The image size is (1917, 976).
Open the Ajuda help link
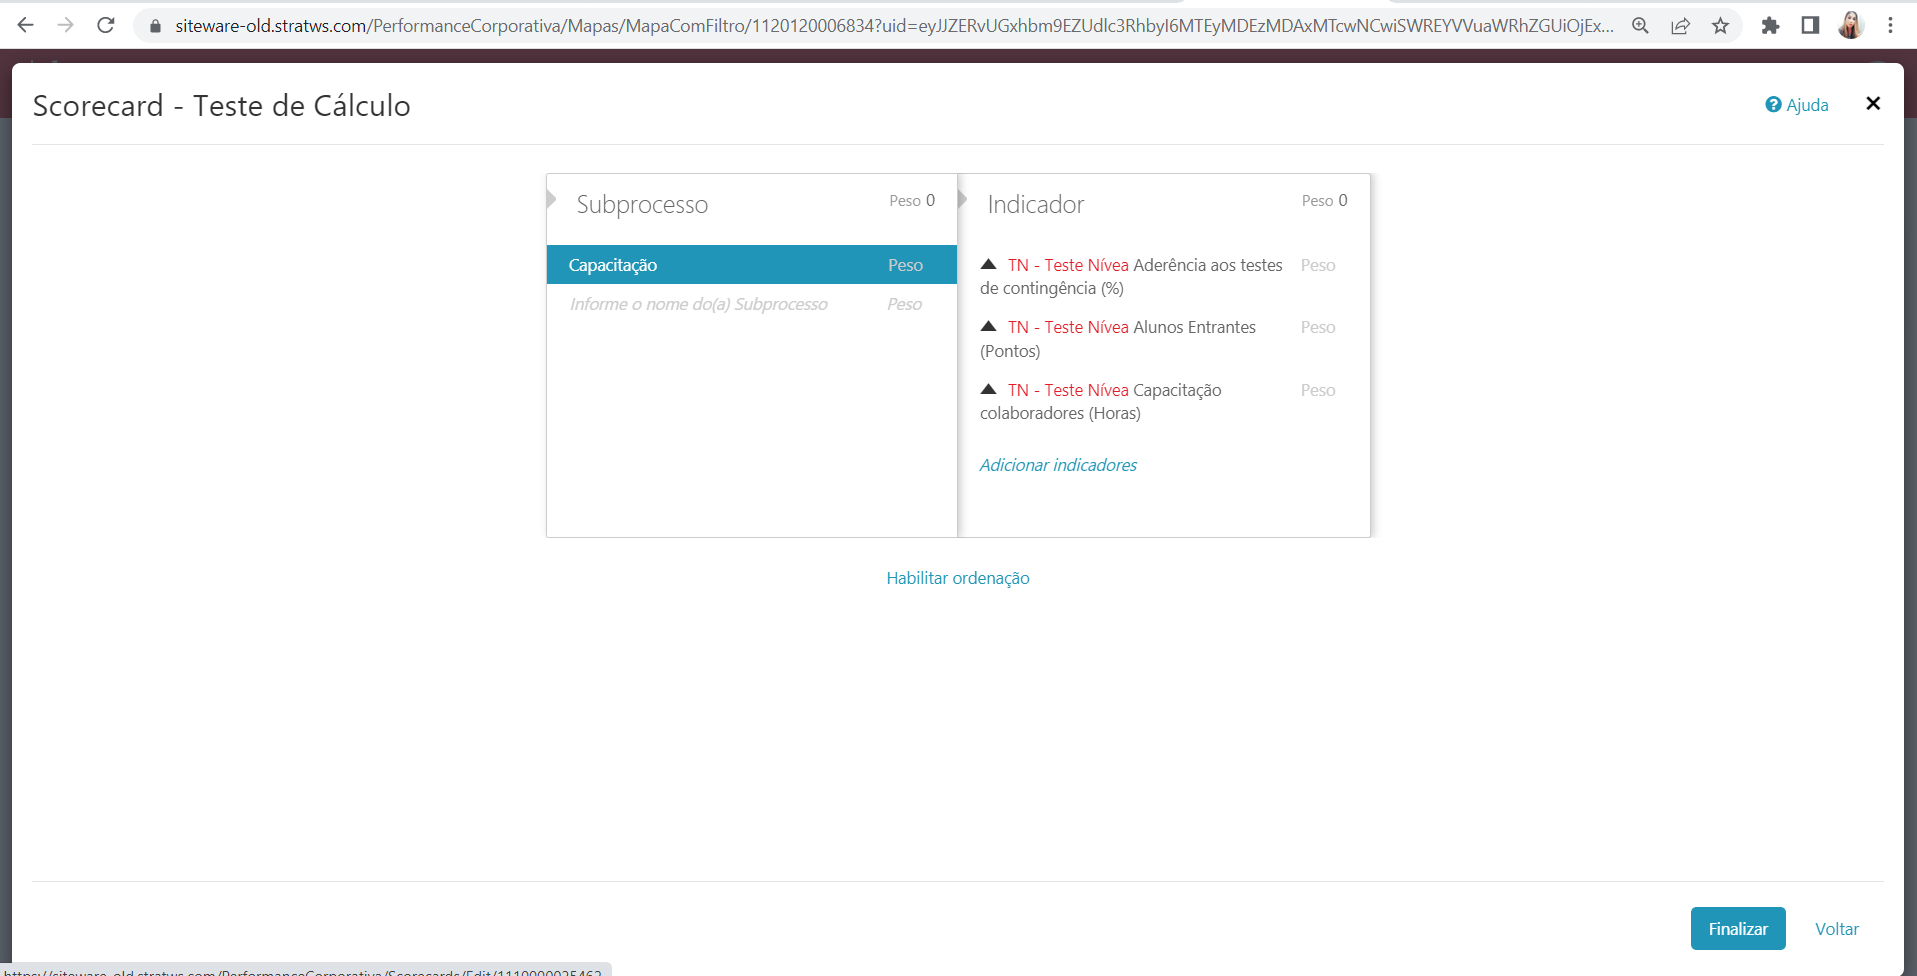(x=1797, y=105)
